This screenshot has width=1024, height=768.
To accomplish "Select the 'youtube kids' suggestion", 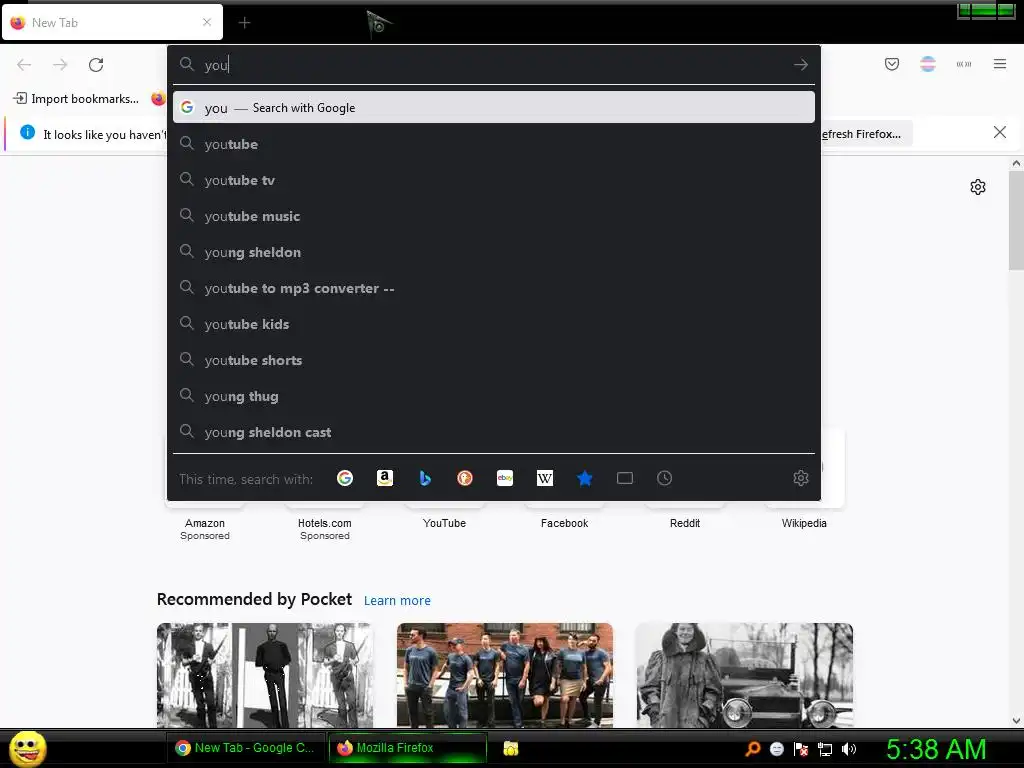I will pyautogui.click(x=494, y=324).
